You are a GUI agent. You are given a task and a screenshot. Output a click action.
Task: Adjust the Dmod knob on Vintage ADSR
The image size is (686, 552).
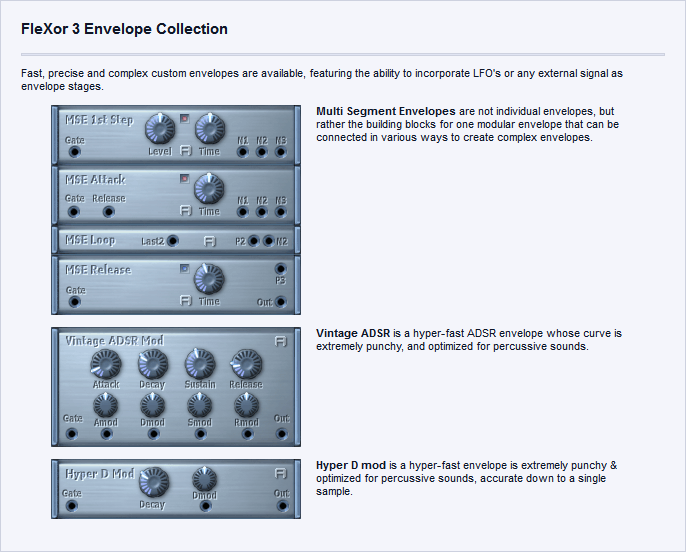[x=153, y=405]
